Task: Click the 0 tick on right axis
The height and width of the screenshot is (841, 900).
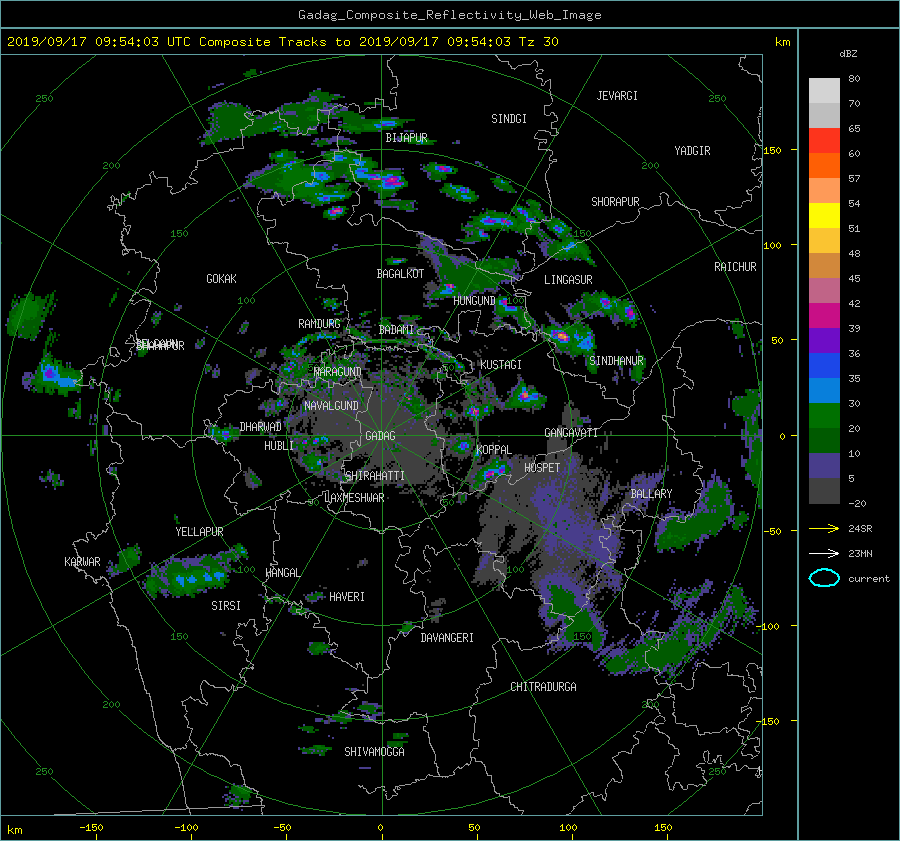Action: [x=782, y=436]
